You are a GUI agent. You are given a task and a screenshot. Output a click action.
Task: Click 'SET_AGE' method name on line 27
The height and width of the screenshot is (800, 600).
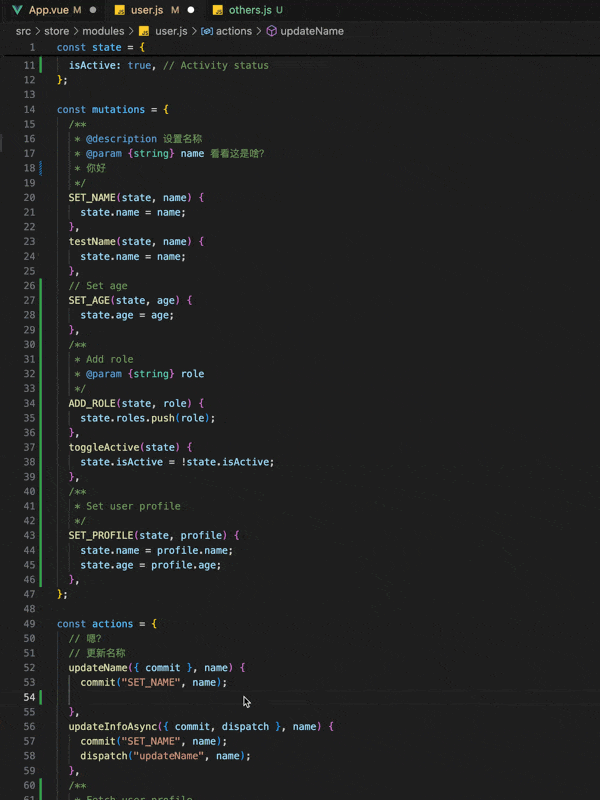coord(89,300)
